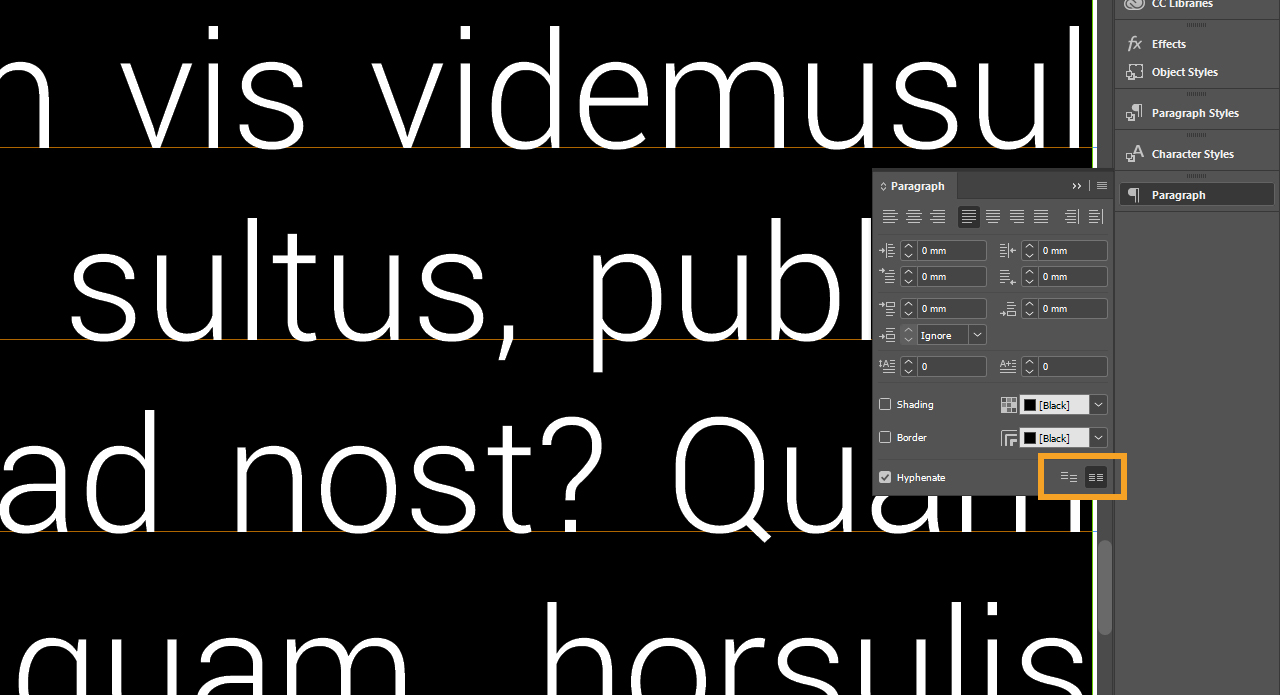Screen dimensions: 1280x695
Task: Open the Character Styles panel icon
Action: [1134, 154]
